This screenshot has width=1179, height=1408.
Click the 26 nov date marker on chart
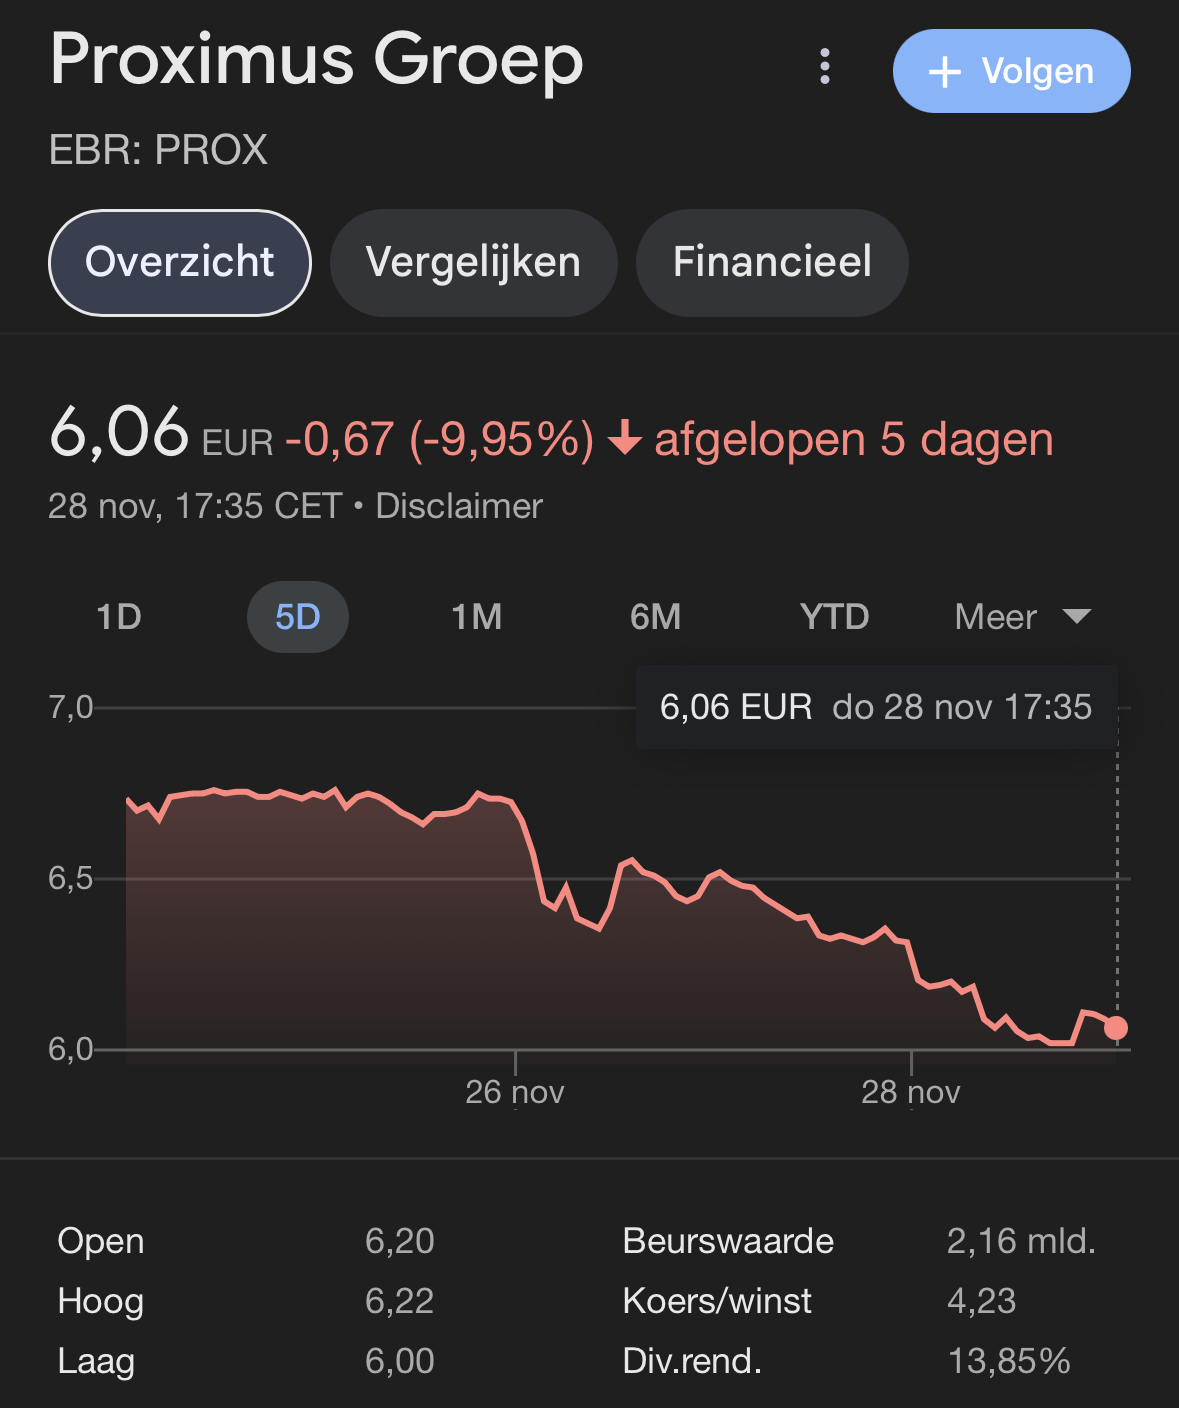(x=515, y=1092)
